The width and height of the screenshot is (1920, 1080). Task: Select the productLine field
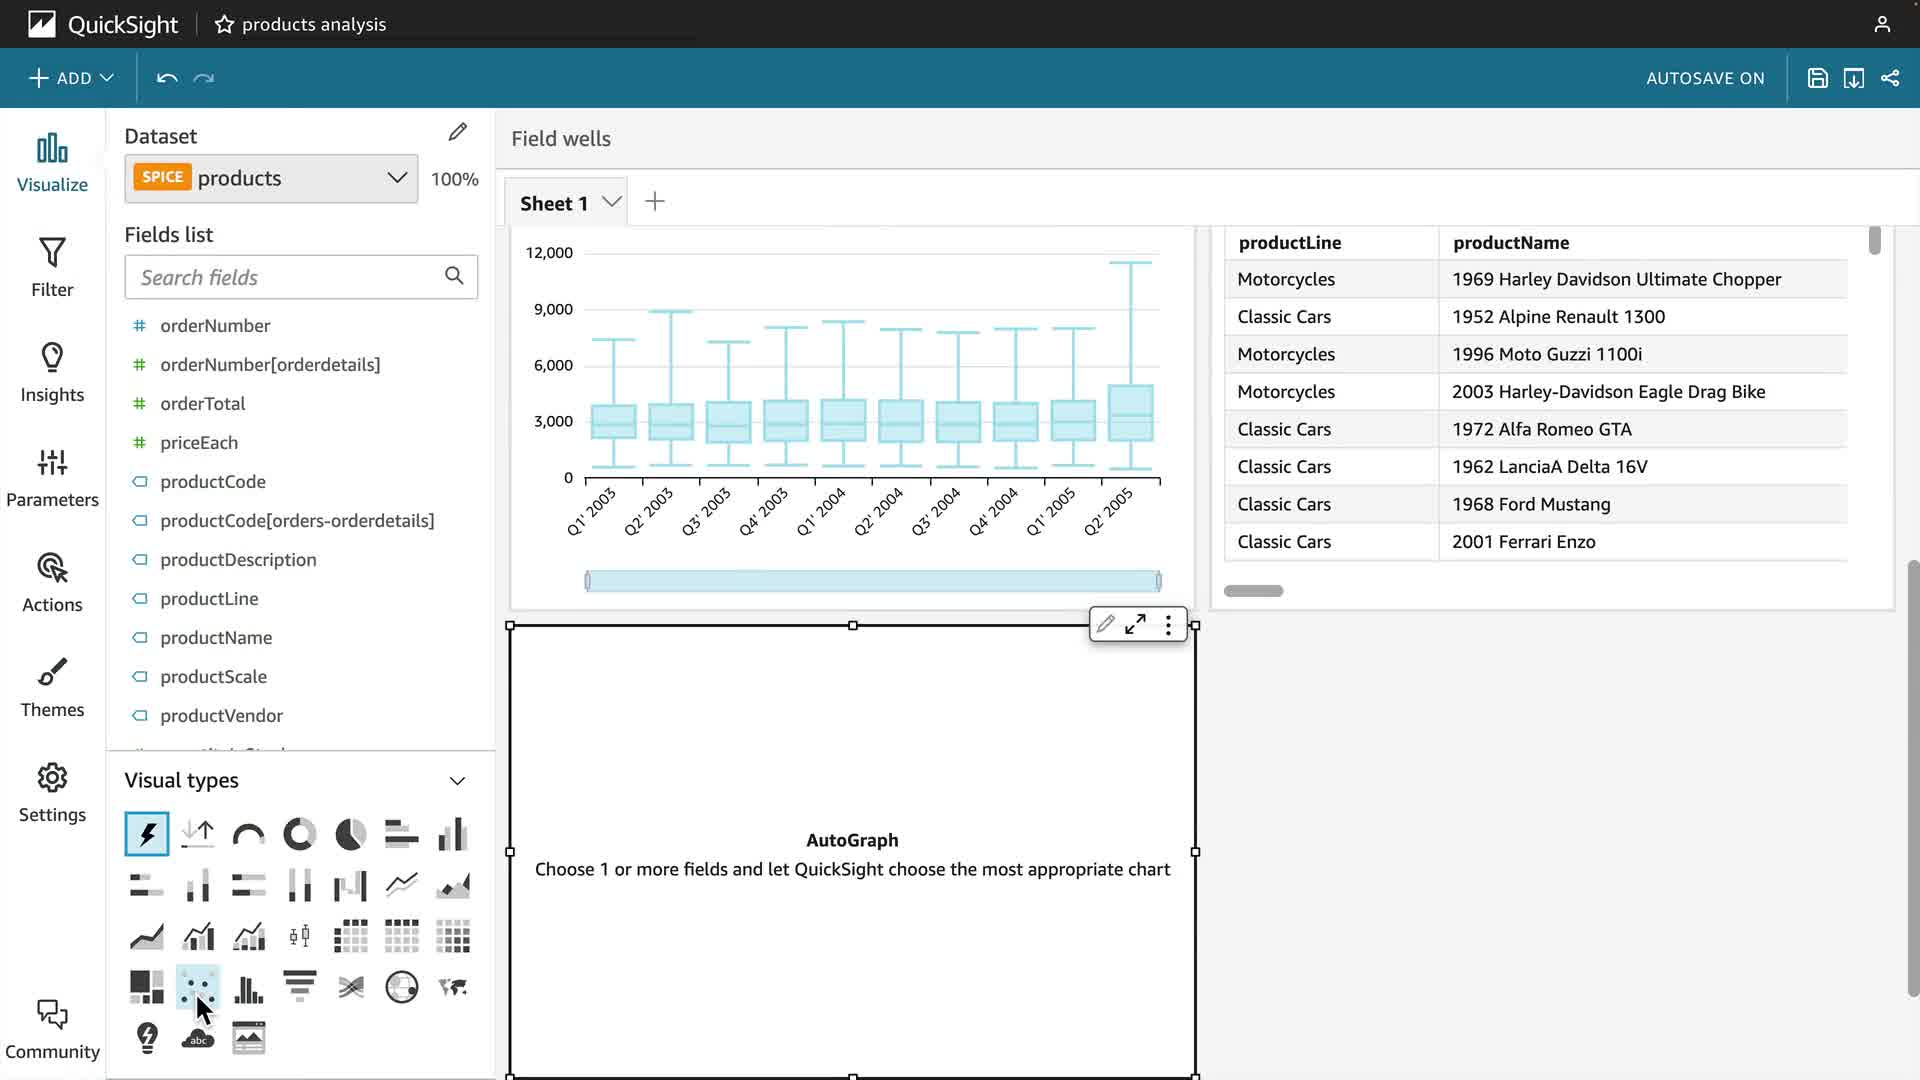pyautogui.click(x=209, y=599)
